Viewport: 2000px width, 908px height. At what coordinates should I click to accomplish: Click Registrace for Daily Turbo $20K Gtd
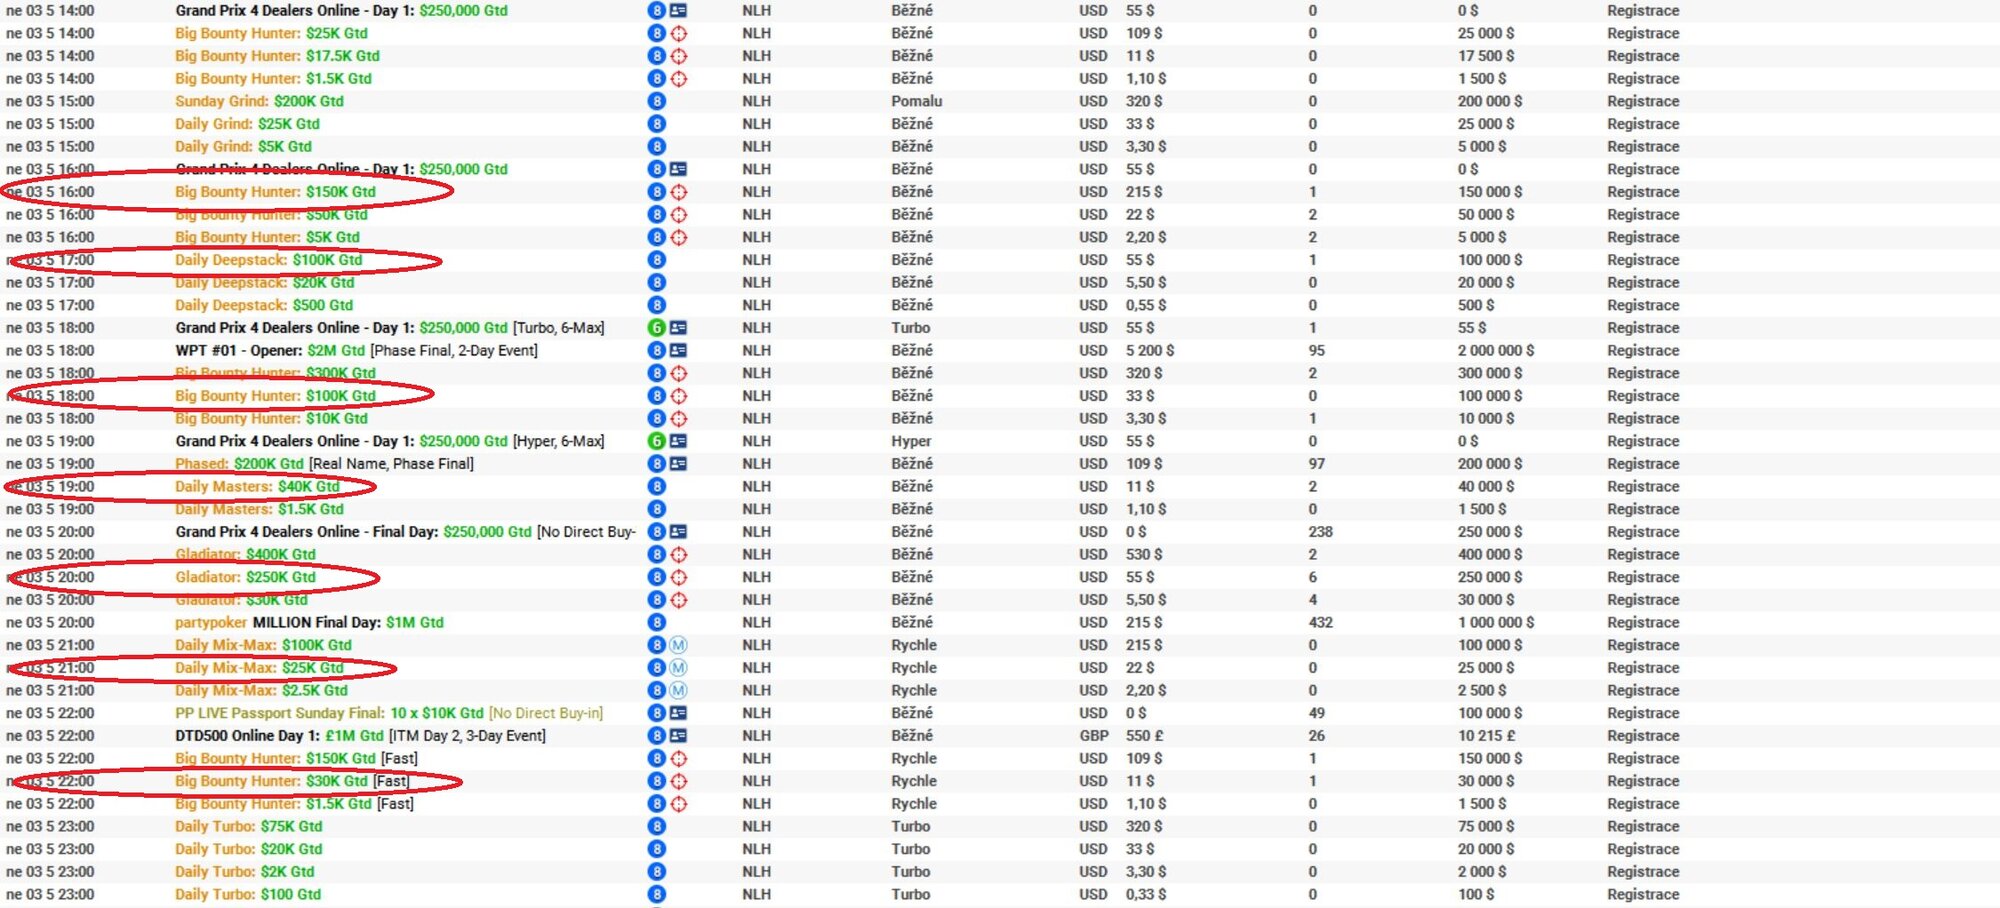click(x=1643, y=849)
